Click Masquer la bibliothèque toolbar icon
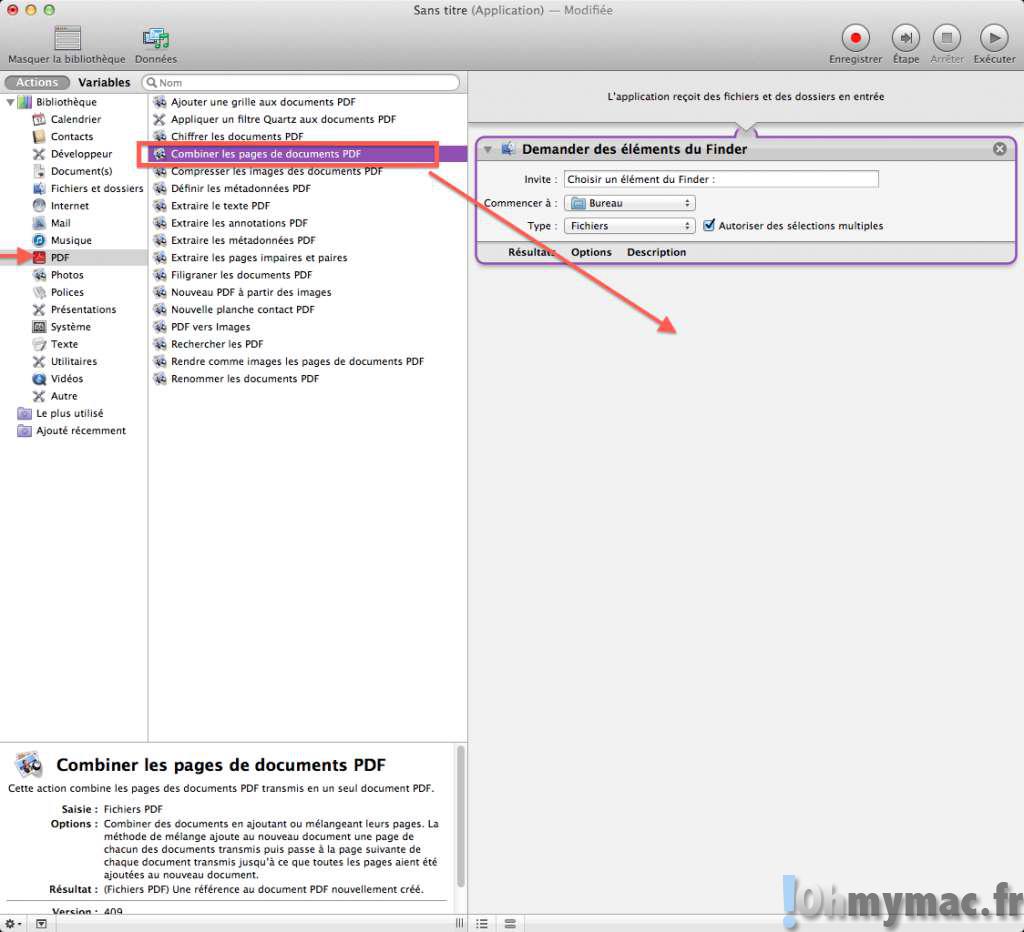The image size is (1024, 932). [67, 39]
